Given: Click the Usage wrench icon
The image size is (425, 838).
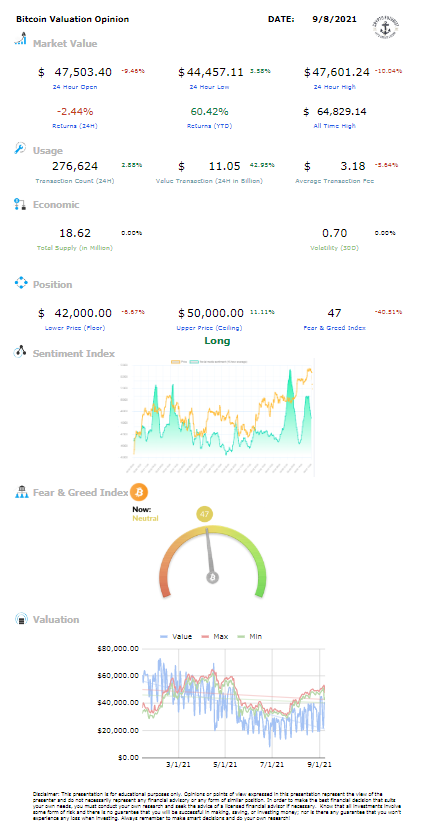Looking at the screenshot, I should (20, 149).
